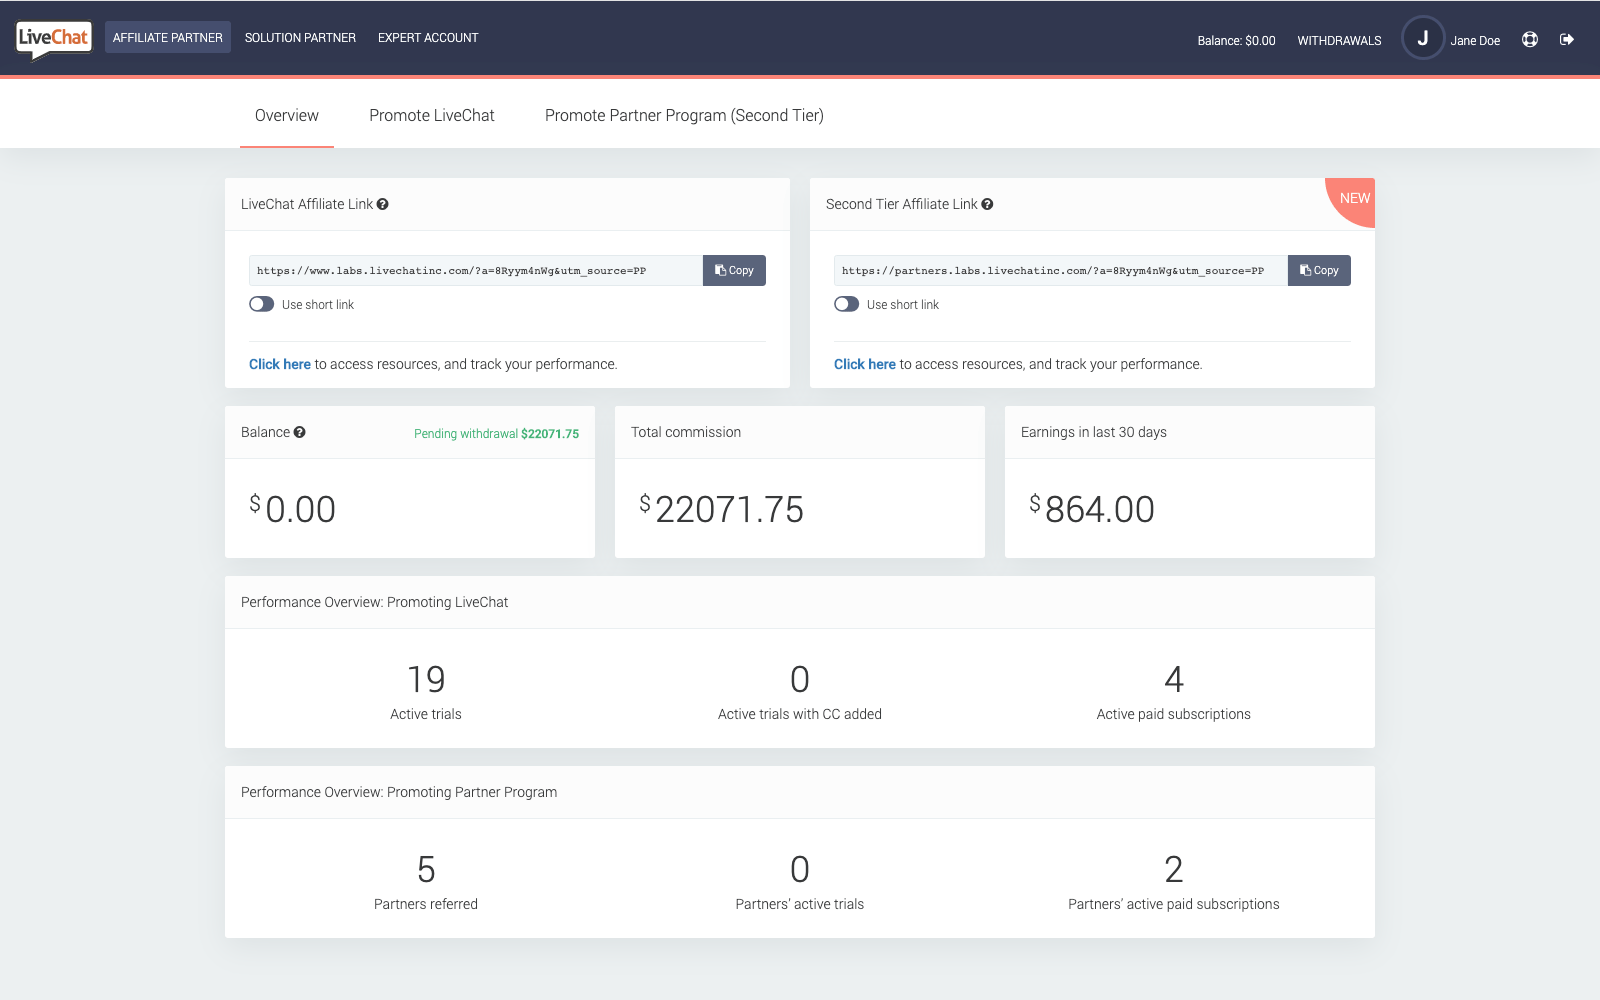Click the 2 Partners' active paid subscriptions figure
1600x1000 pixels.
pyautogui.click(x=1174, y=869)
